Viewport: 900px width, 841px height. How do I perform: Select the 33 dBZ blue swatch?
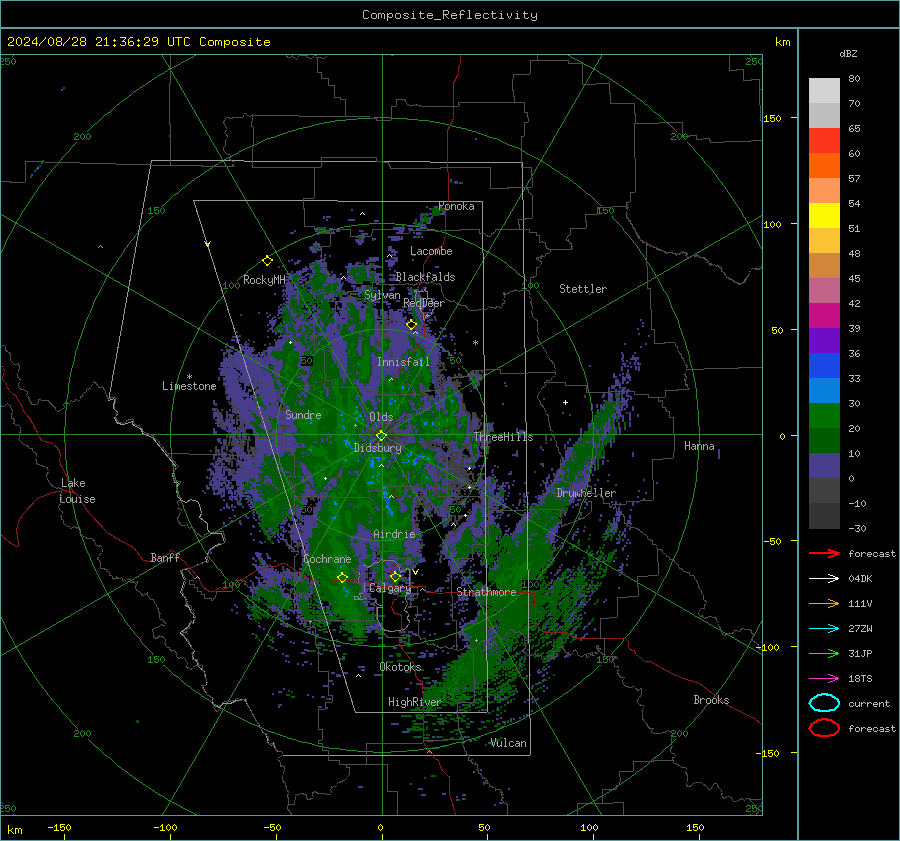(x=824, y=365)
